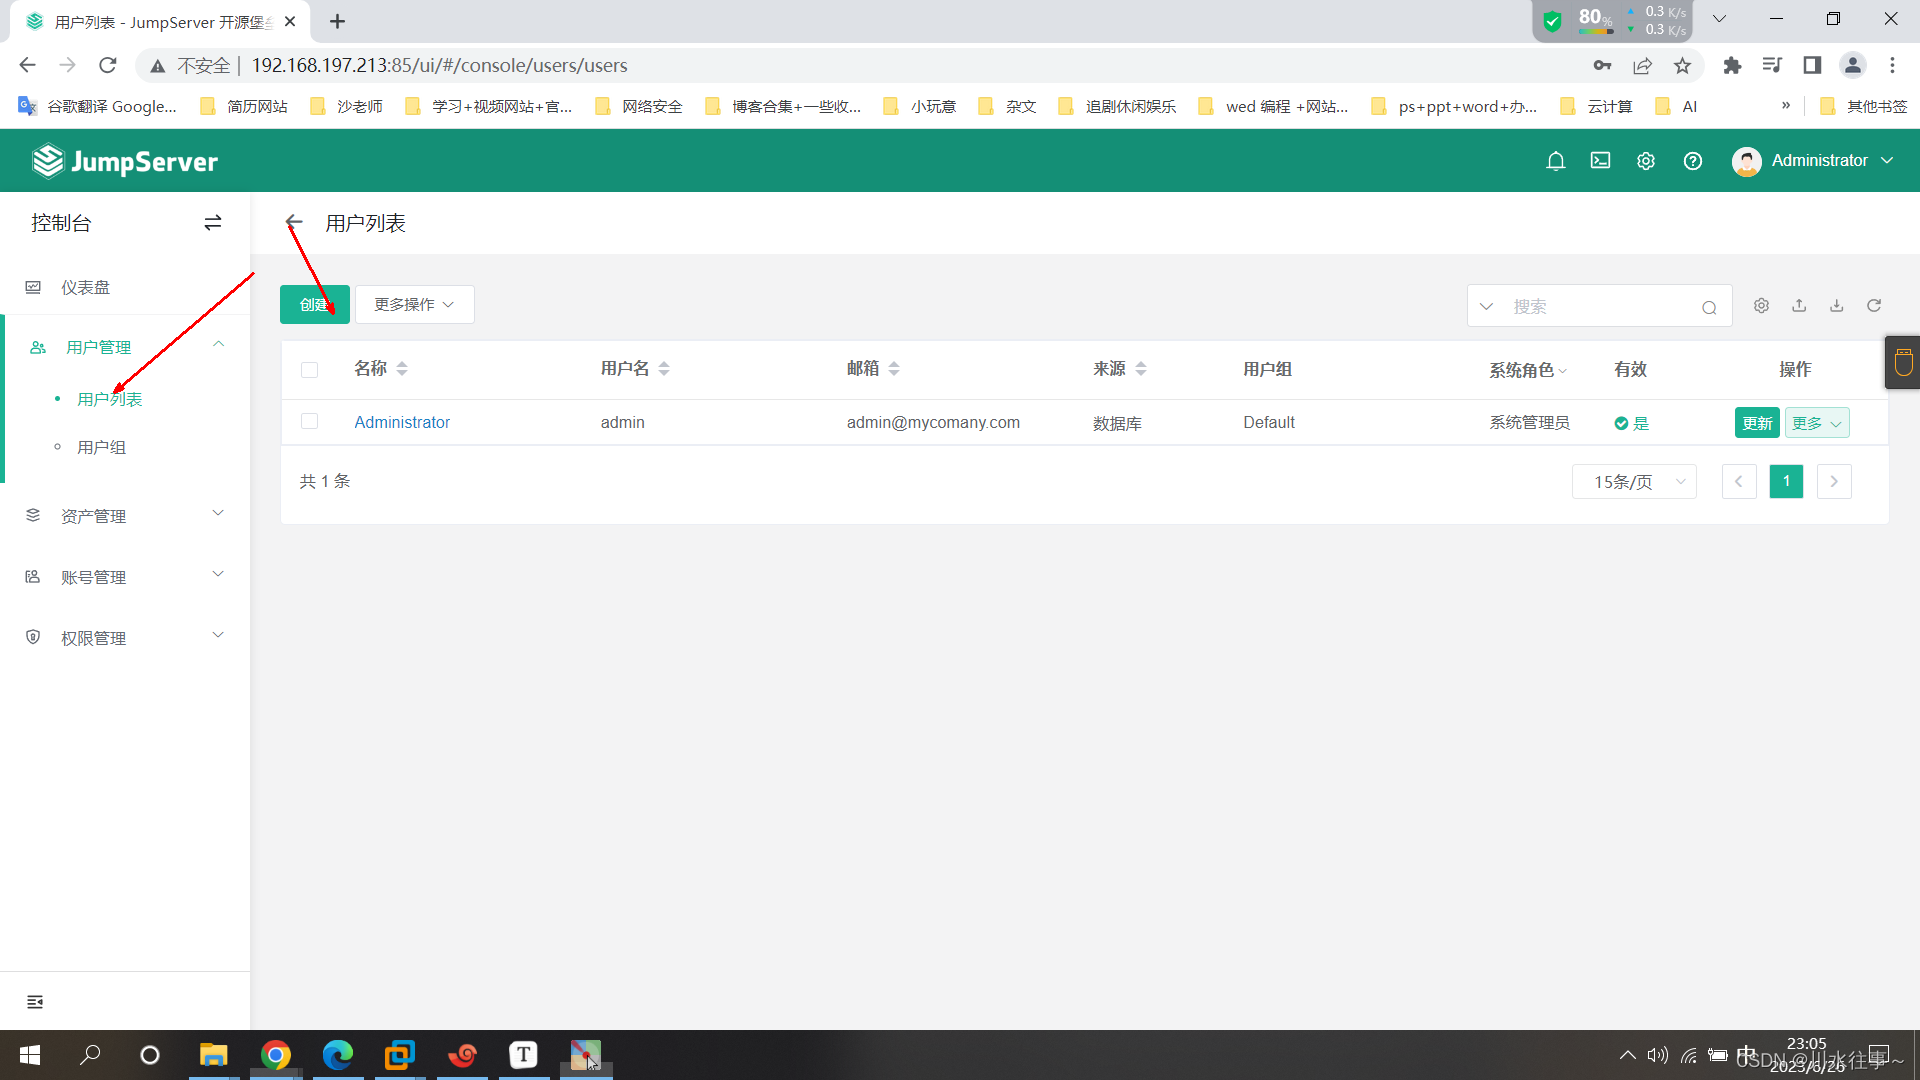Viewport: 1920px width, 1080px height.
Task: Open the help question mark icon
Action: click(x=1692, y=161)
